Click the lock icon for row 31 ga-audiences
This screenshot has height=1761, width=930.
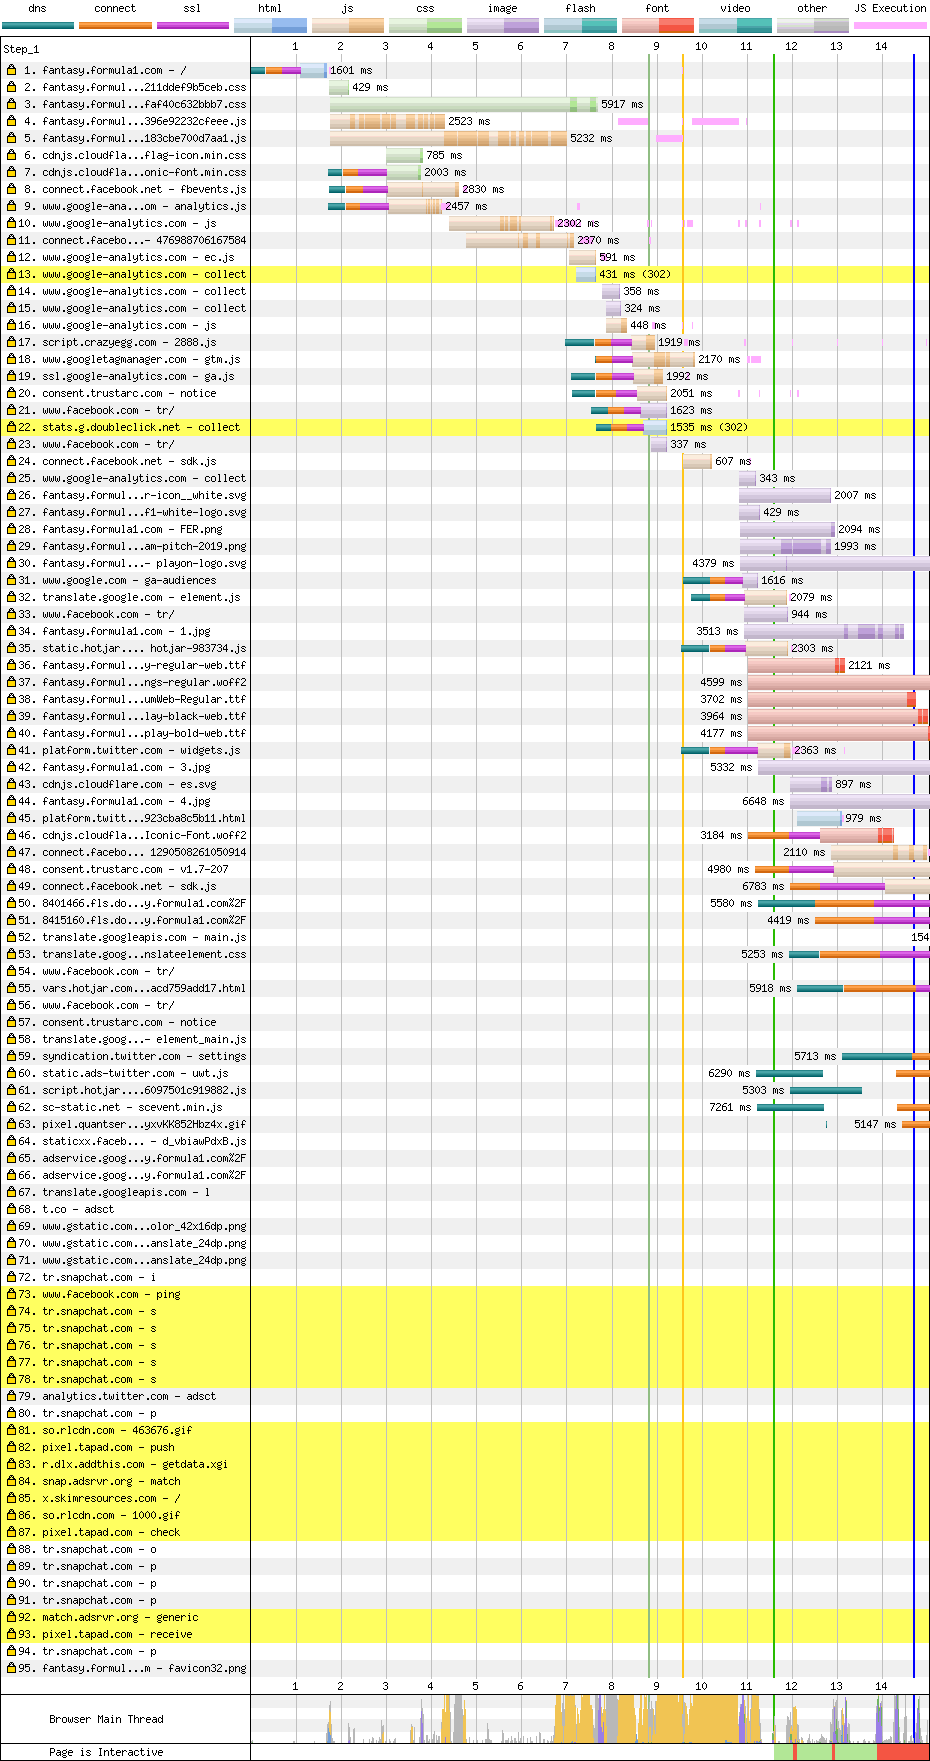12,580
